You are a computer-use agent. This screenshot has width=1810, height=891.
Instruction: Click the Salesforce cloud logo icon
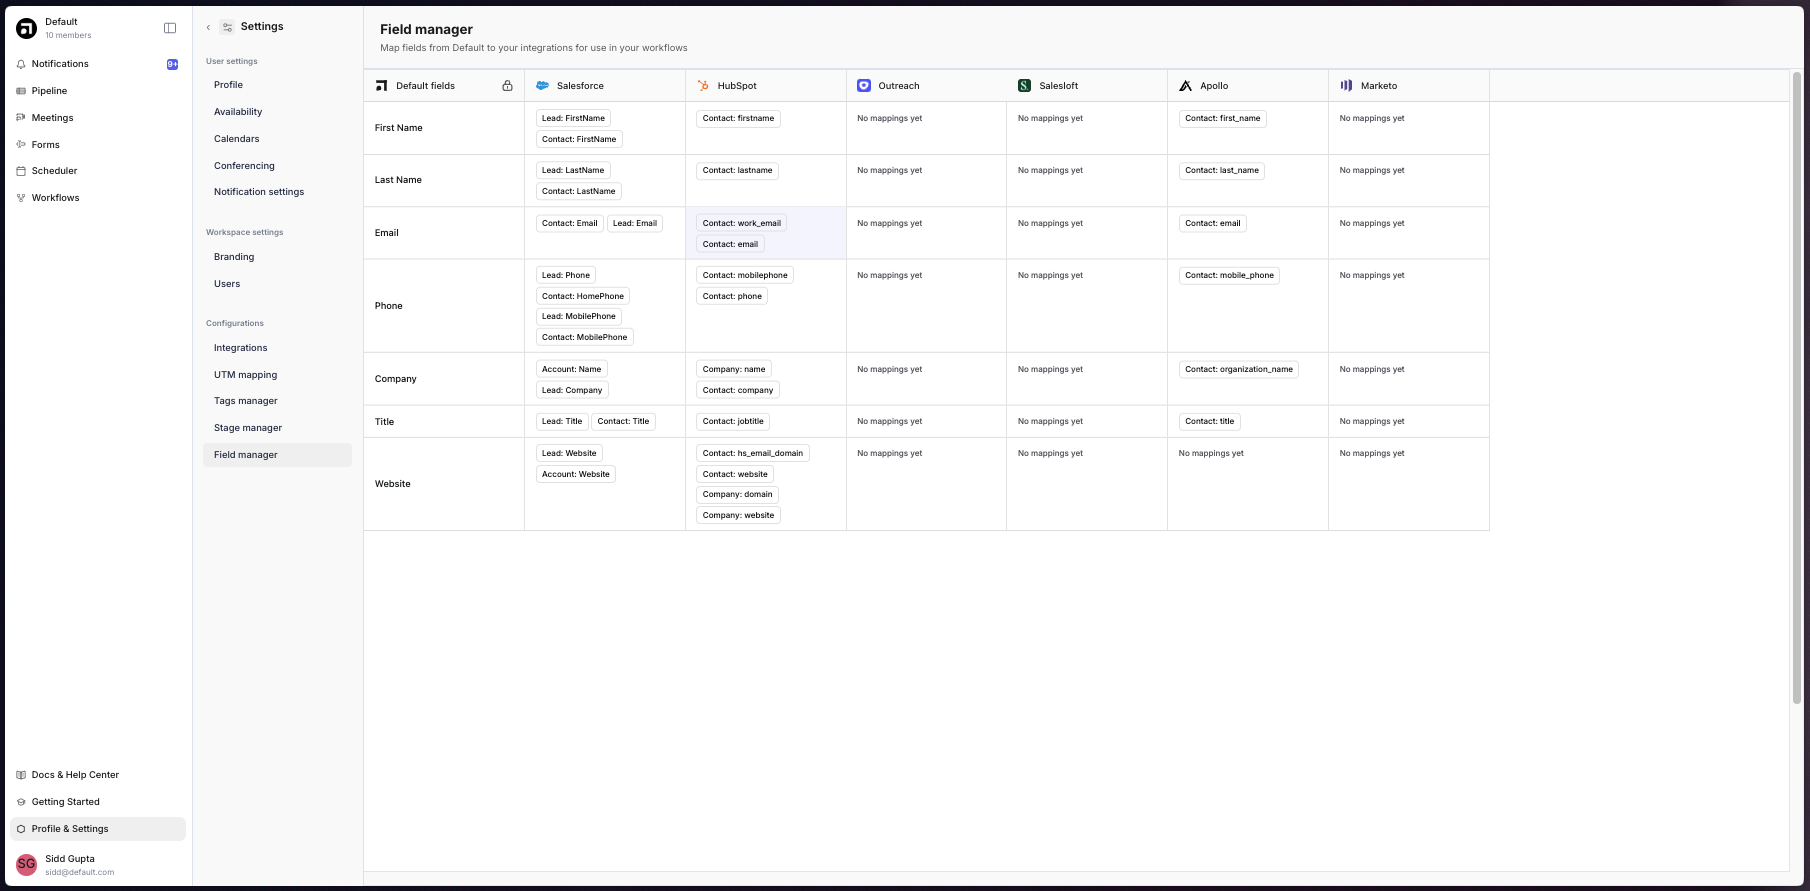click(x=543, y=86)
